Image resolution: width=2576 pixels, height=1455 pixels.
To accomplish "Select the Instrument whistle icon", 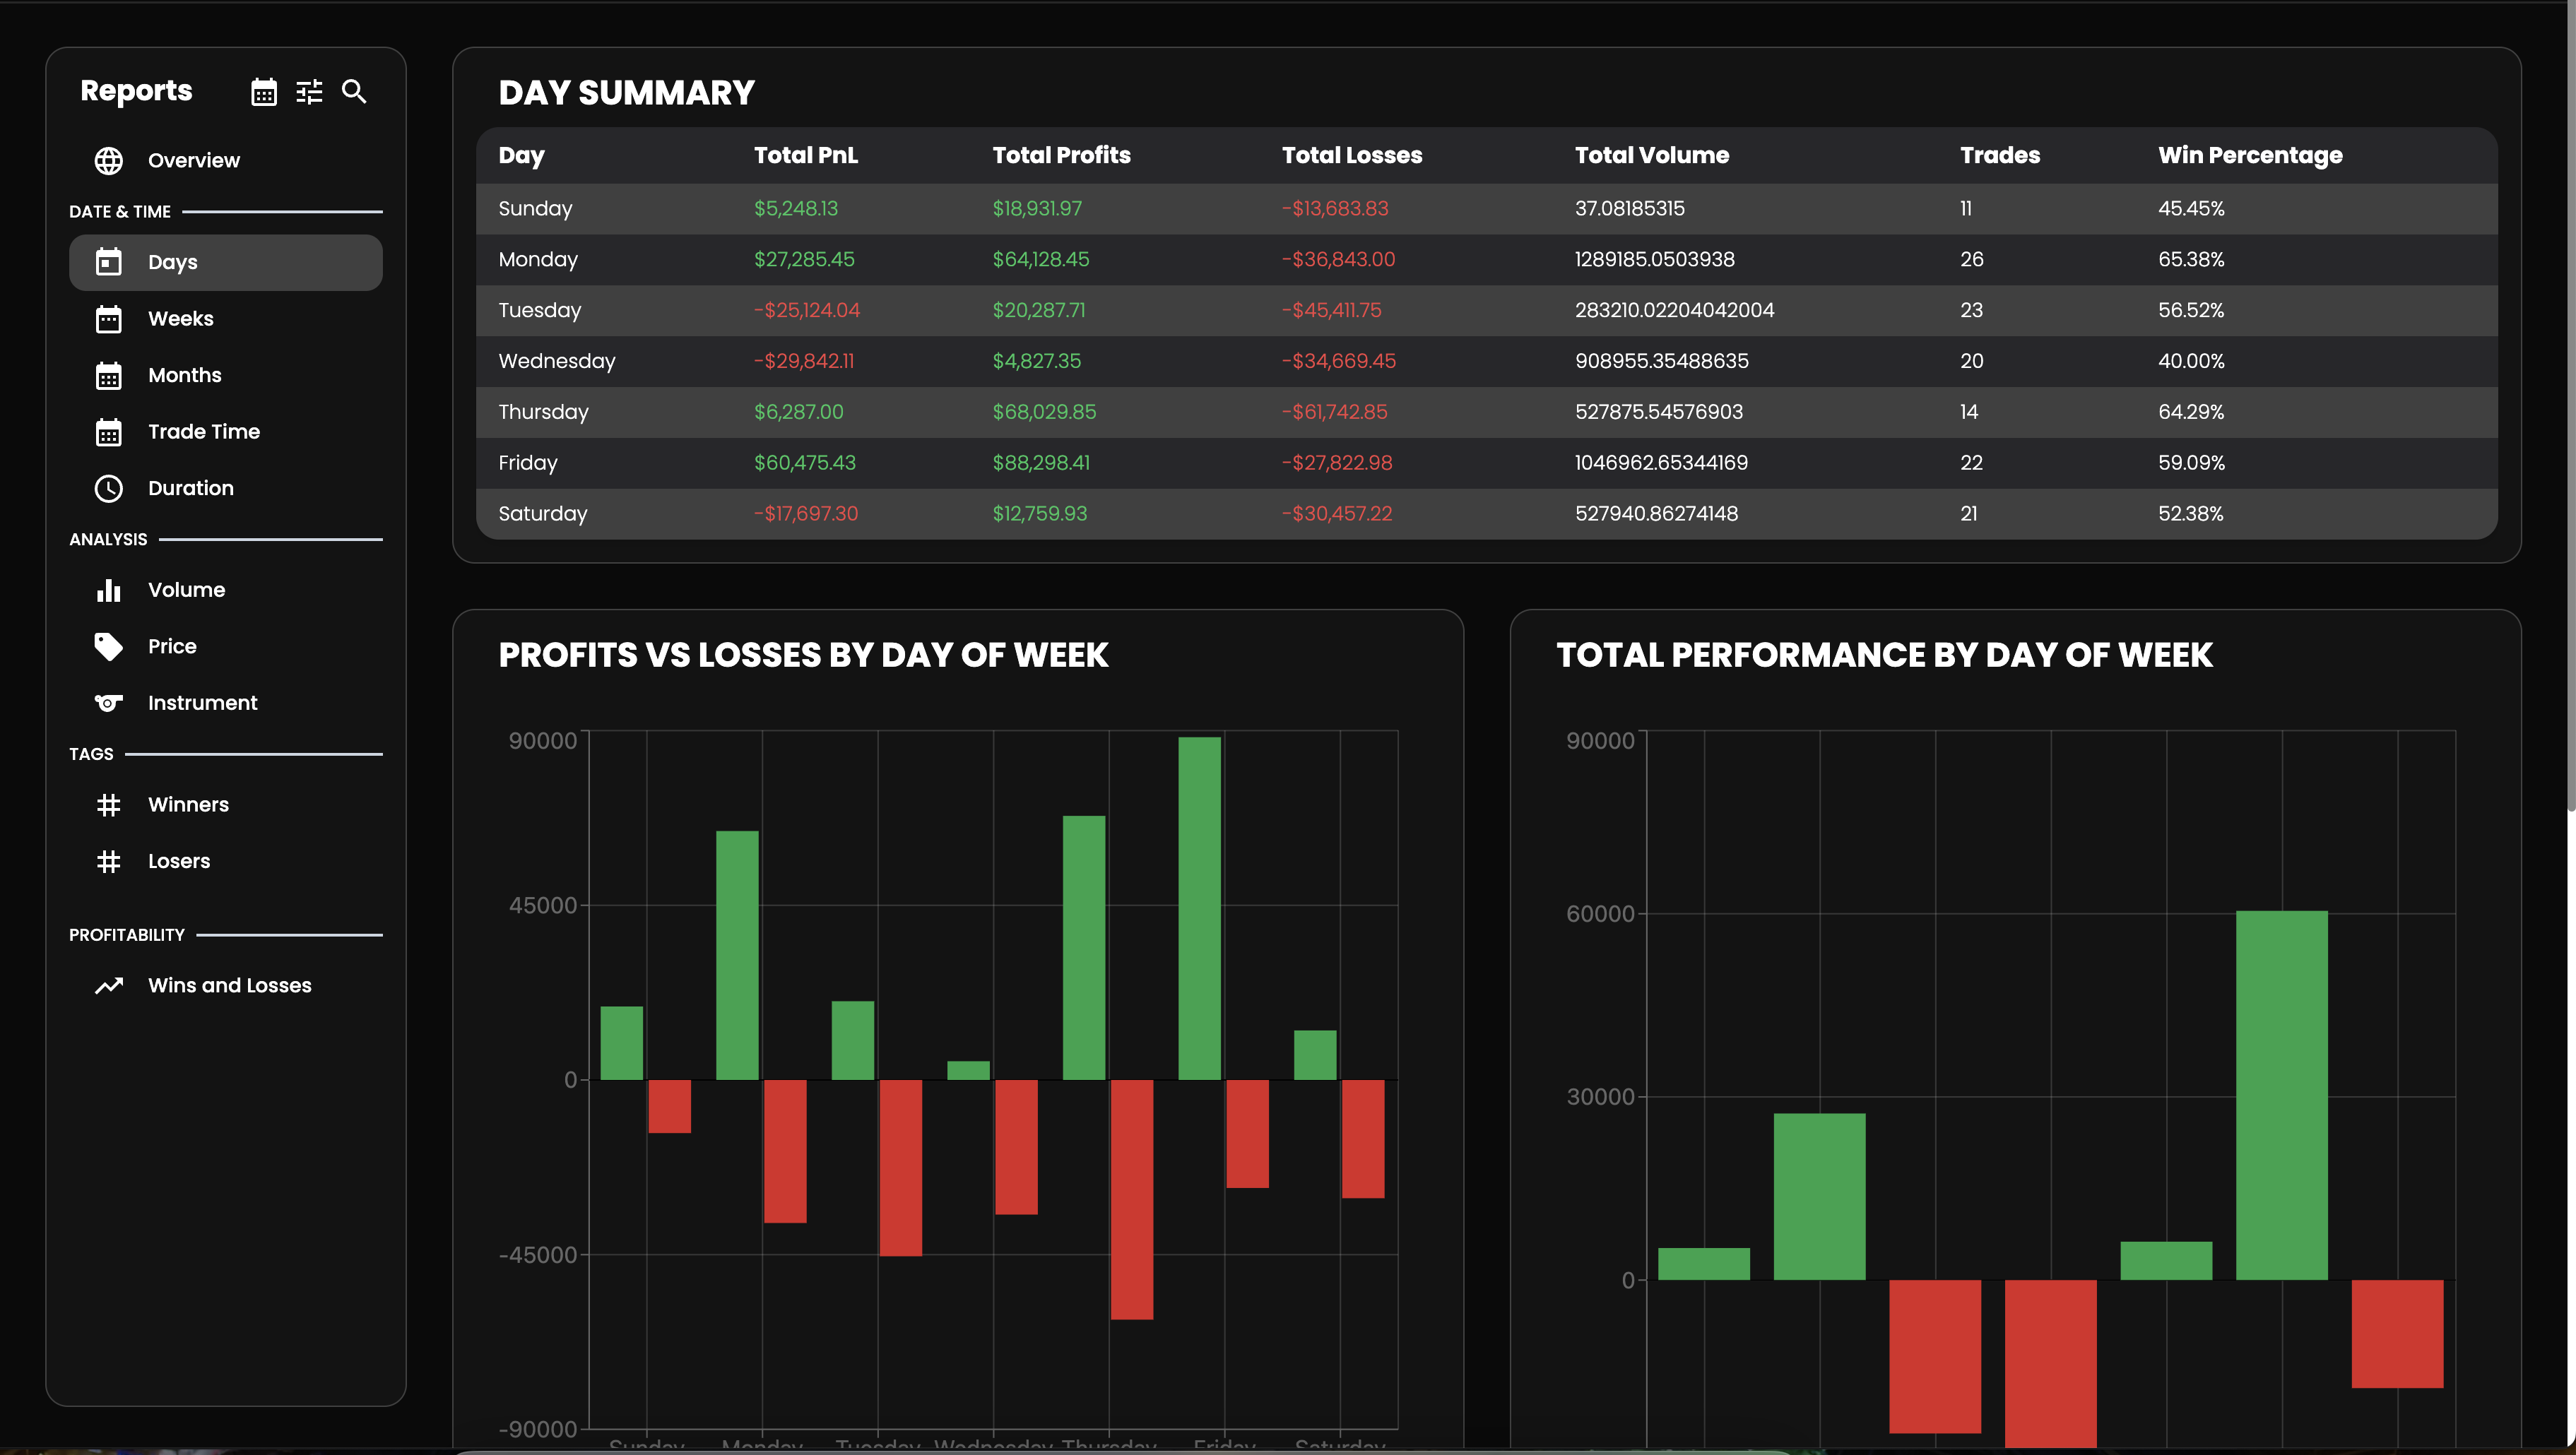I will click(108, 703).
